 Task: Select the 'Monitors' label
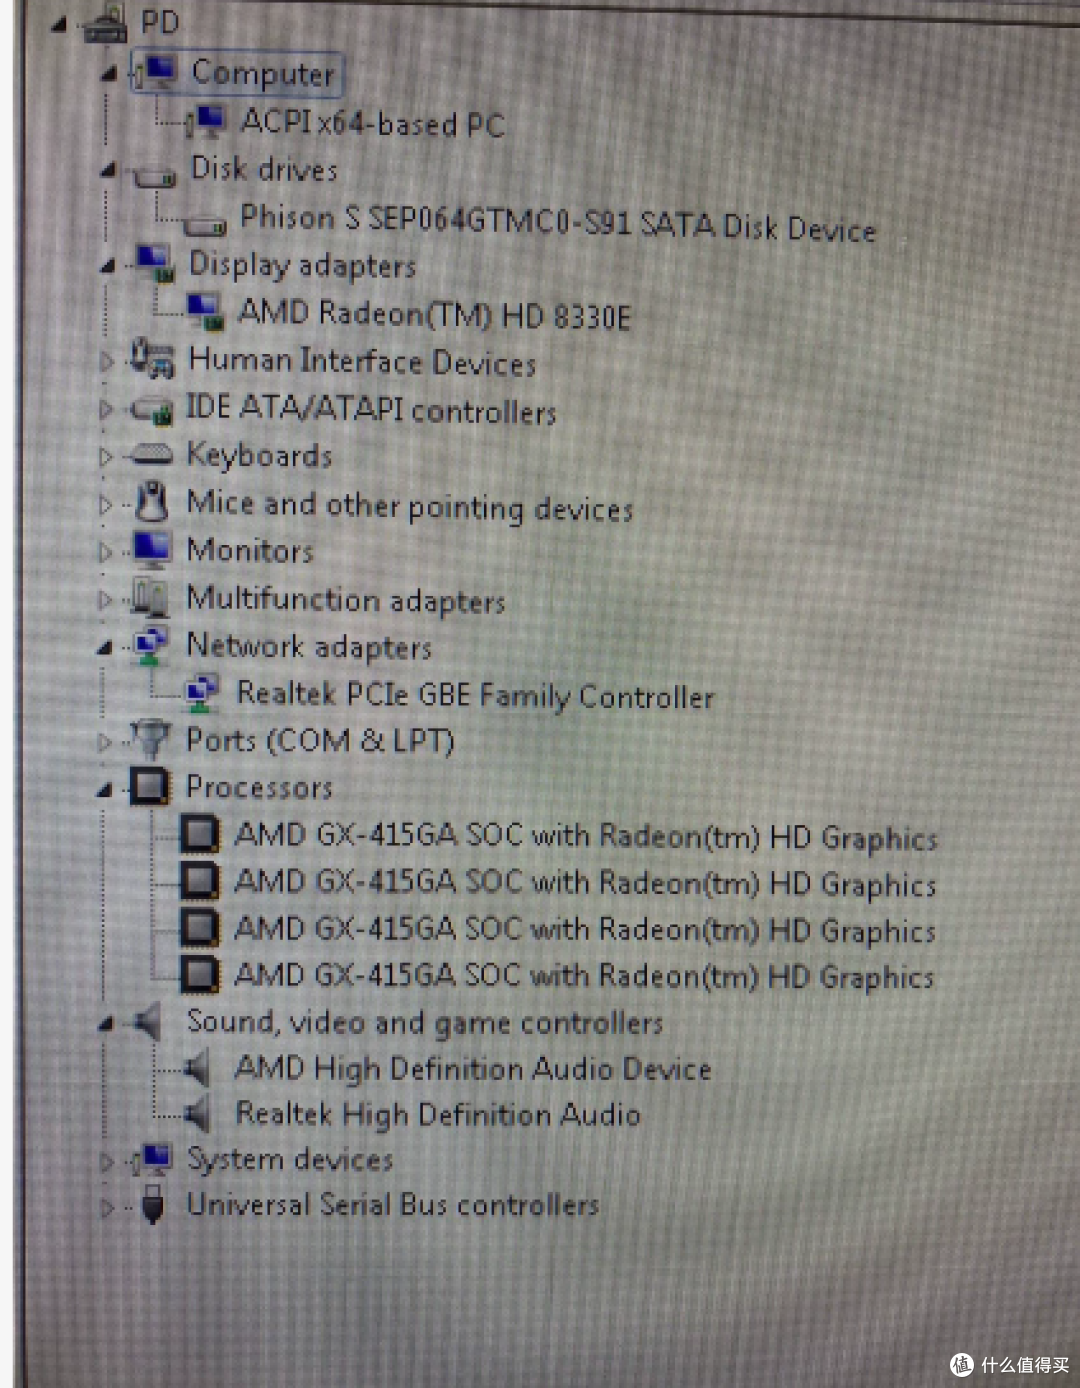click(250, 550)
